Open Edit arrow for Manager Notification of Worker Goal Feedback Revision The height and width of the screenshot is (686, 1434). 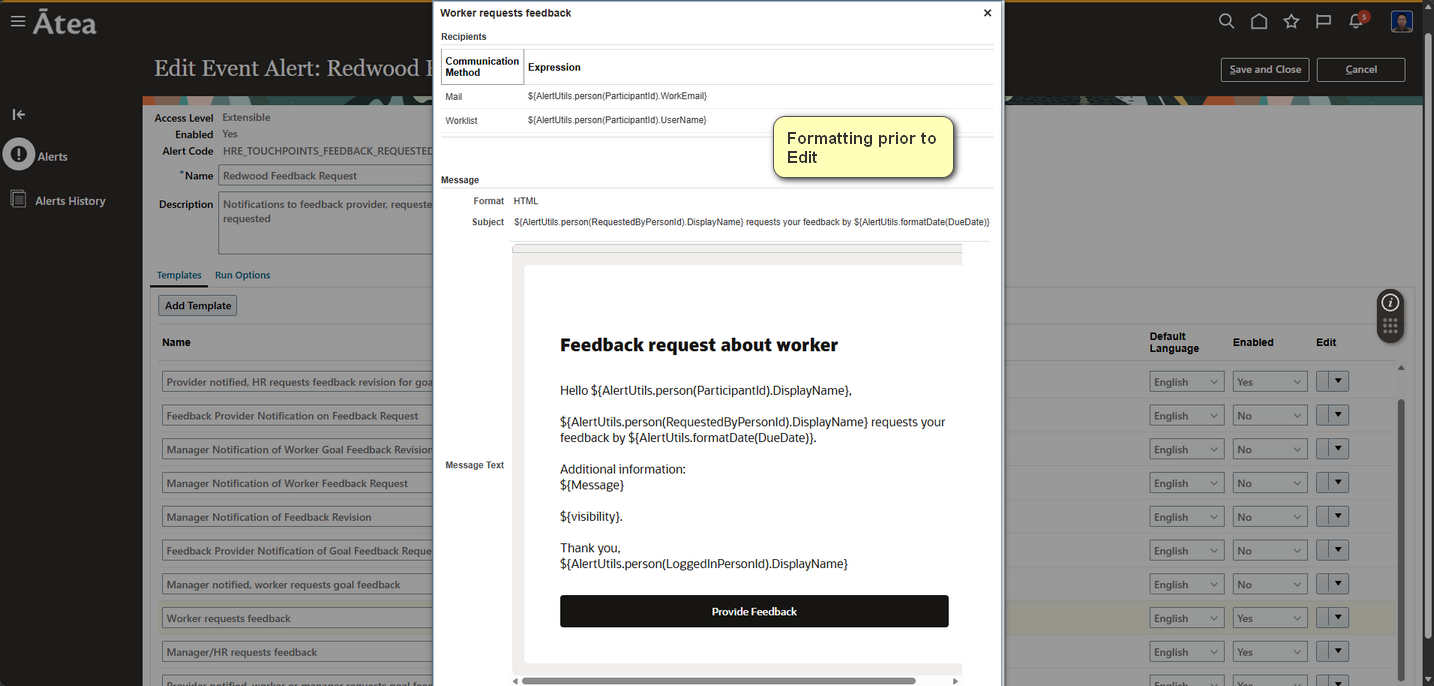pos(1340,449)
